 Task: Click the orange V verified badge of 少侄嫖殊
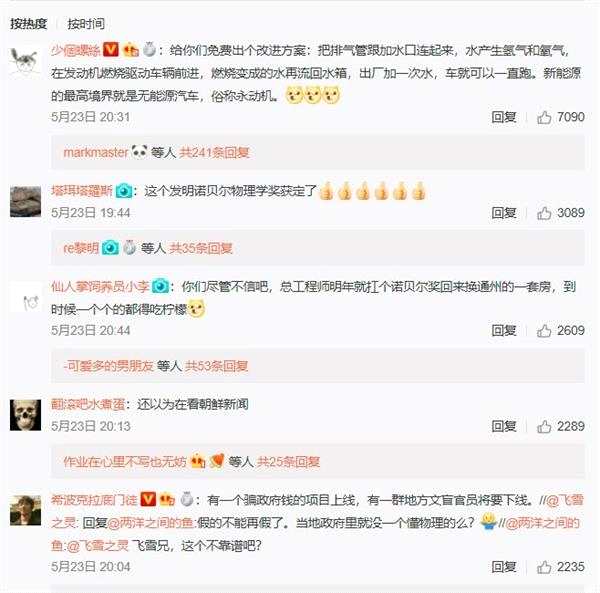coord(111,49)
